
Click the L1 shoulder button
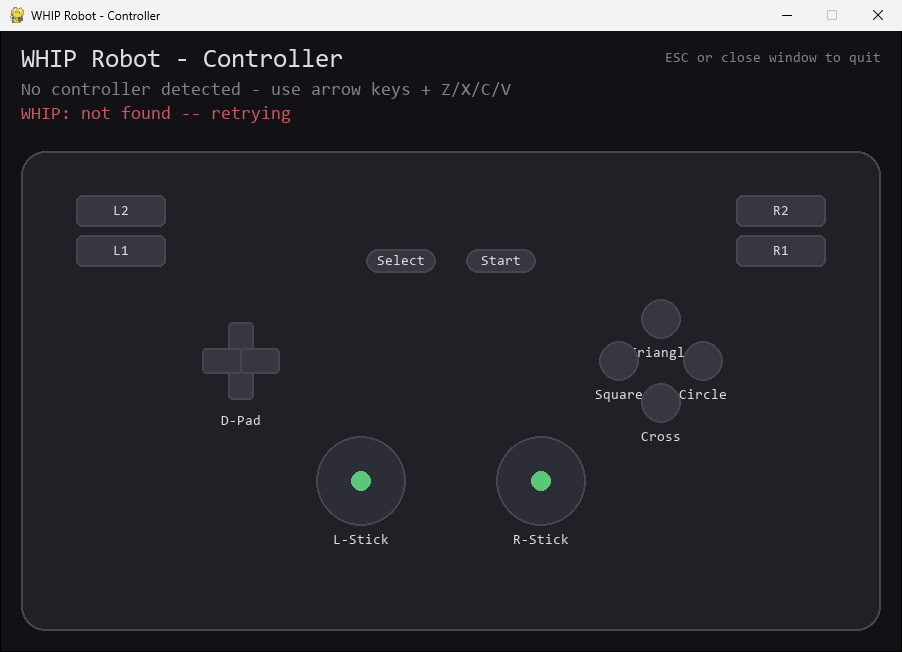[121, 251]
